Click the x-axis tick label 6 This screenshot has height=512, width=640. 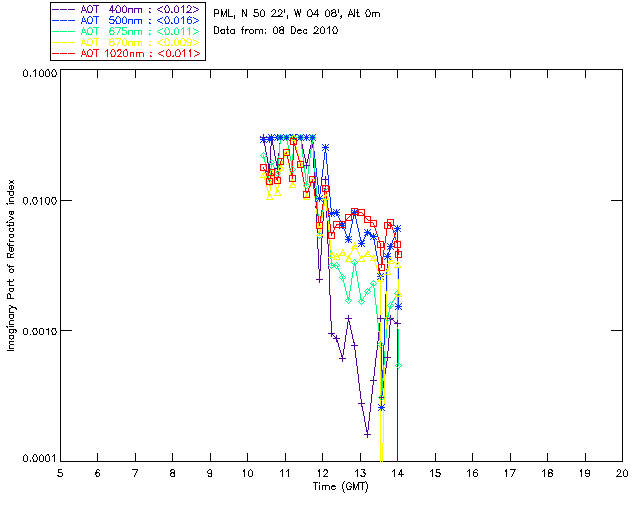[98, 474]
